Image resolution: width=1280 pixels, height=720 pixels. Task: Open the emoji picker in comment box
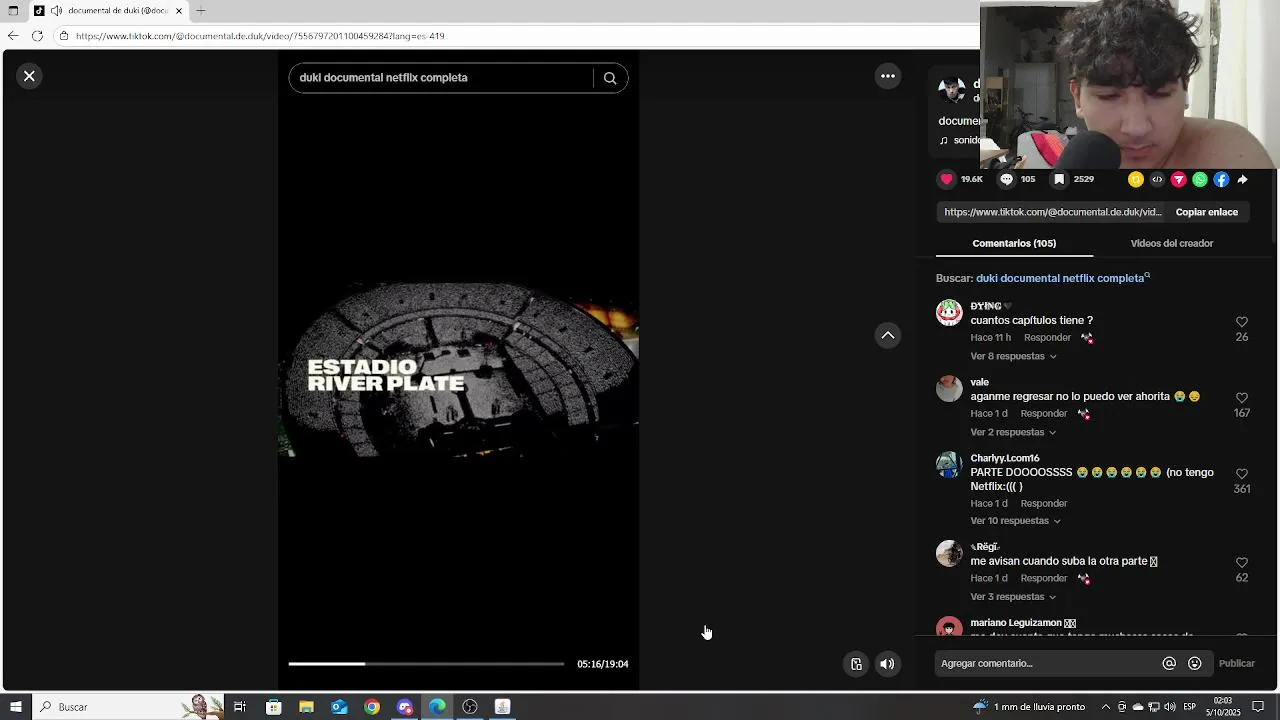(1194, 663)
